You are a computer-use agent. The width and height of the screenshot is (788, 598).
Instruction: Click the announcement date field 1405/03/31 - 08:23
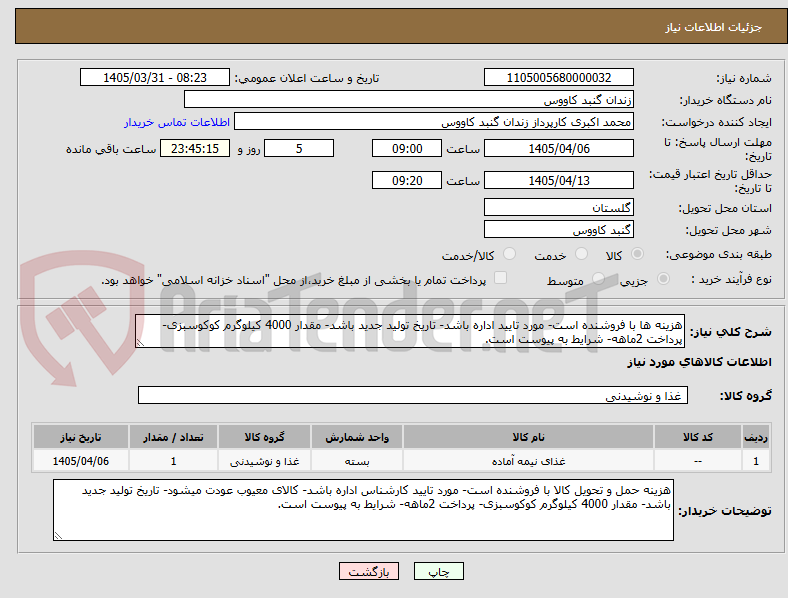pos(155,77)
